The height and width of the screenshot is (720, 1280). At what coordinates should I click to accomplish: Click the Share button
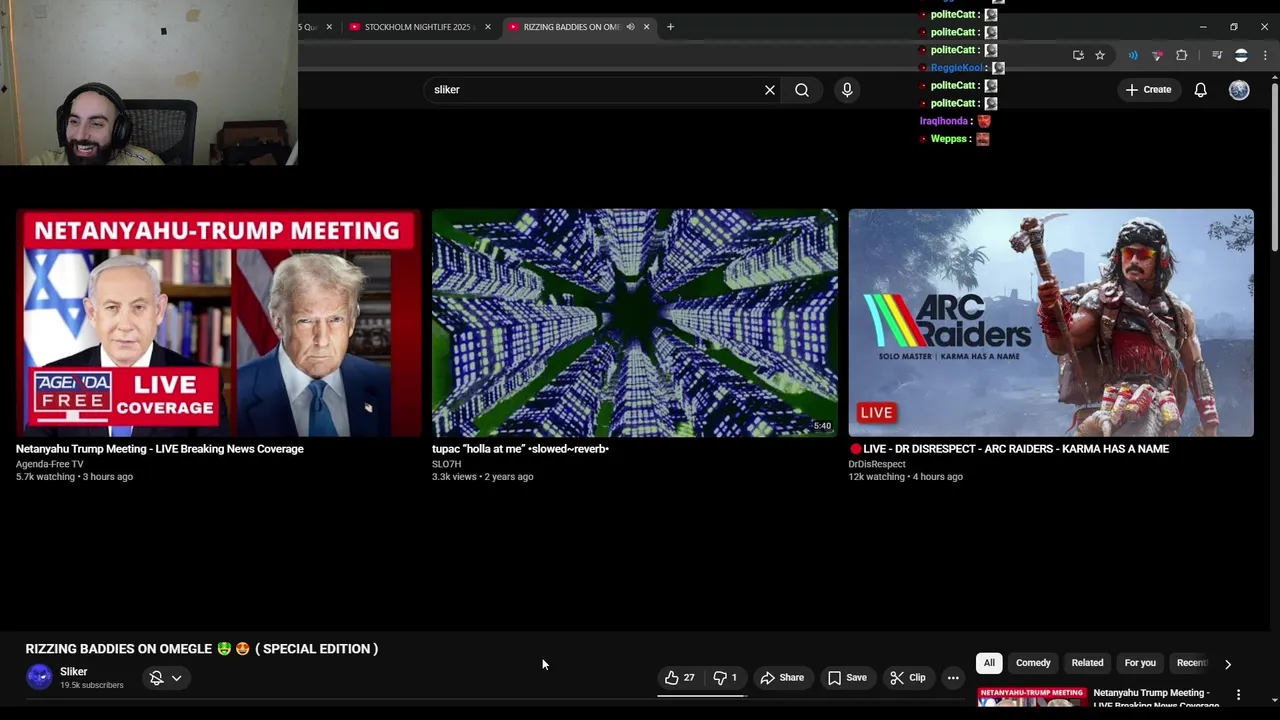point(782,678)
